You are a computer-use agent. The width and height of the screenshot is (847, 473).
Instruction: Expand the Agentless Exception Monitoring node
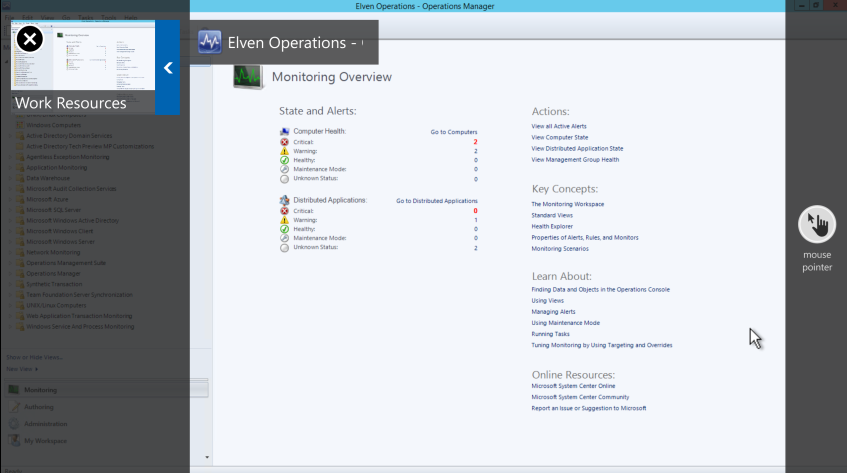point(10,157)
